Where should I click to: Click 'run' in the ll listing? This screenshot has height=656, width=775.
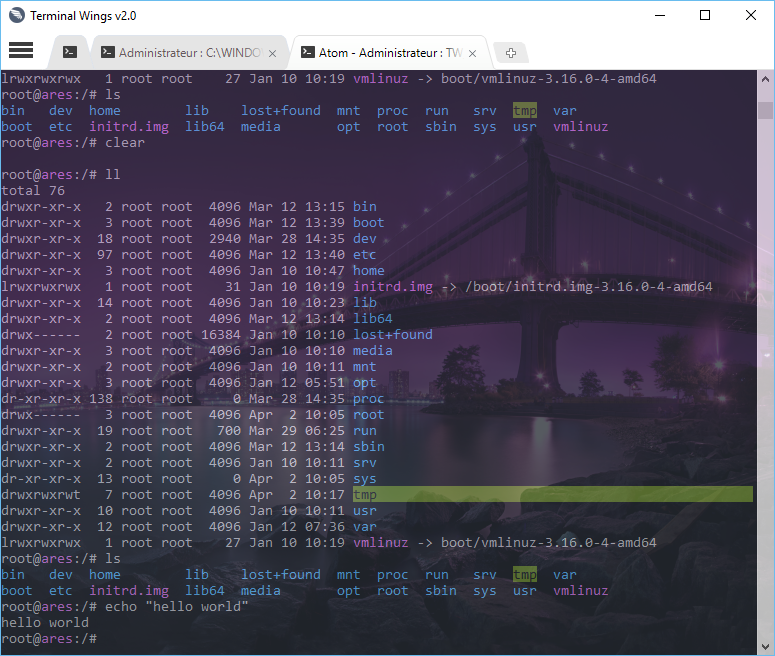[x=365, y=431]
